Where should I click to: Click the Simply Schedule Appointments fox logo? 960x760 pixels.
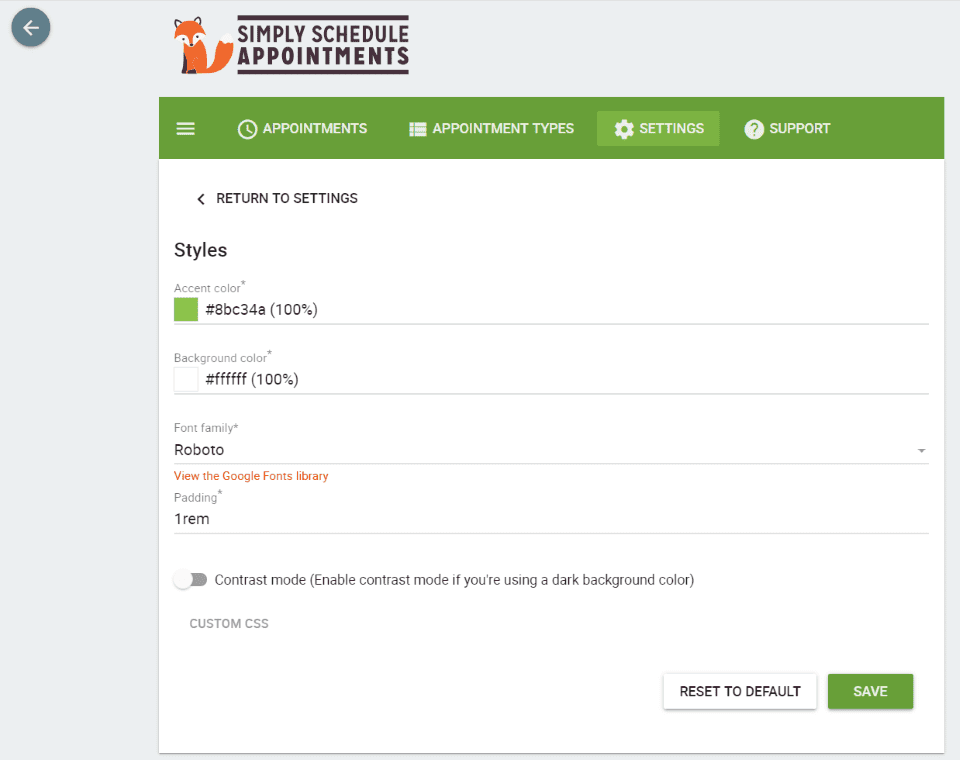click(x=198, y=45)
